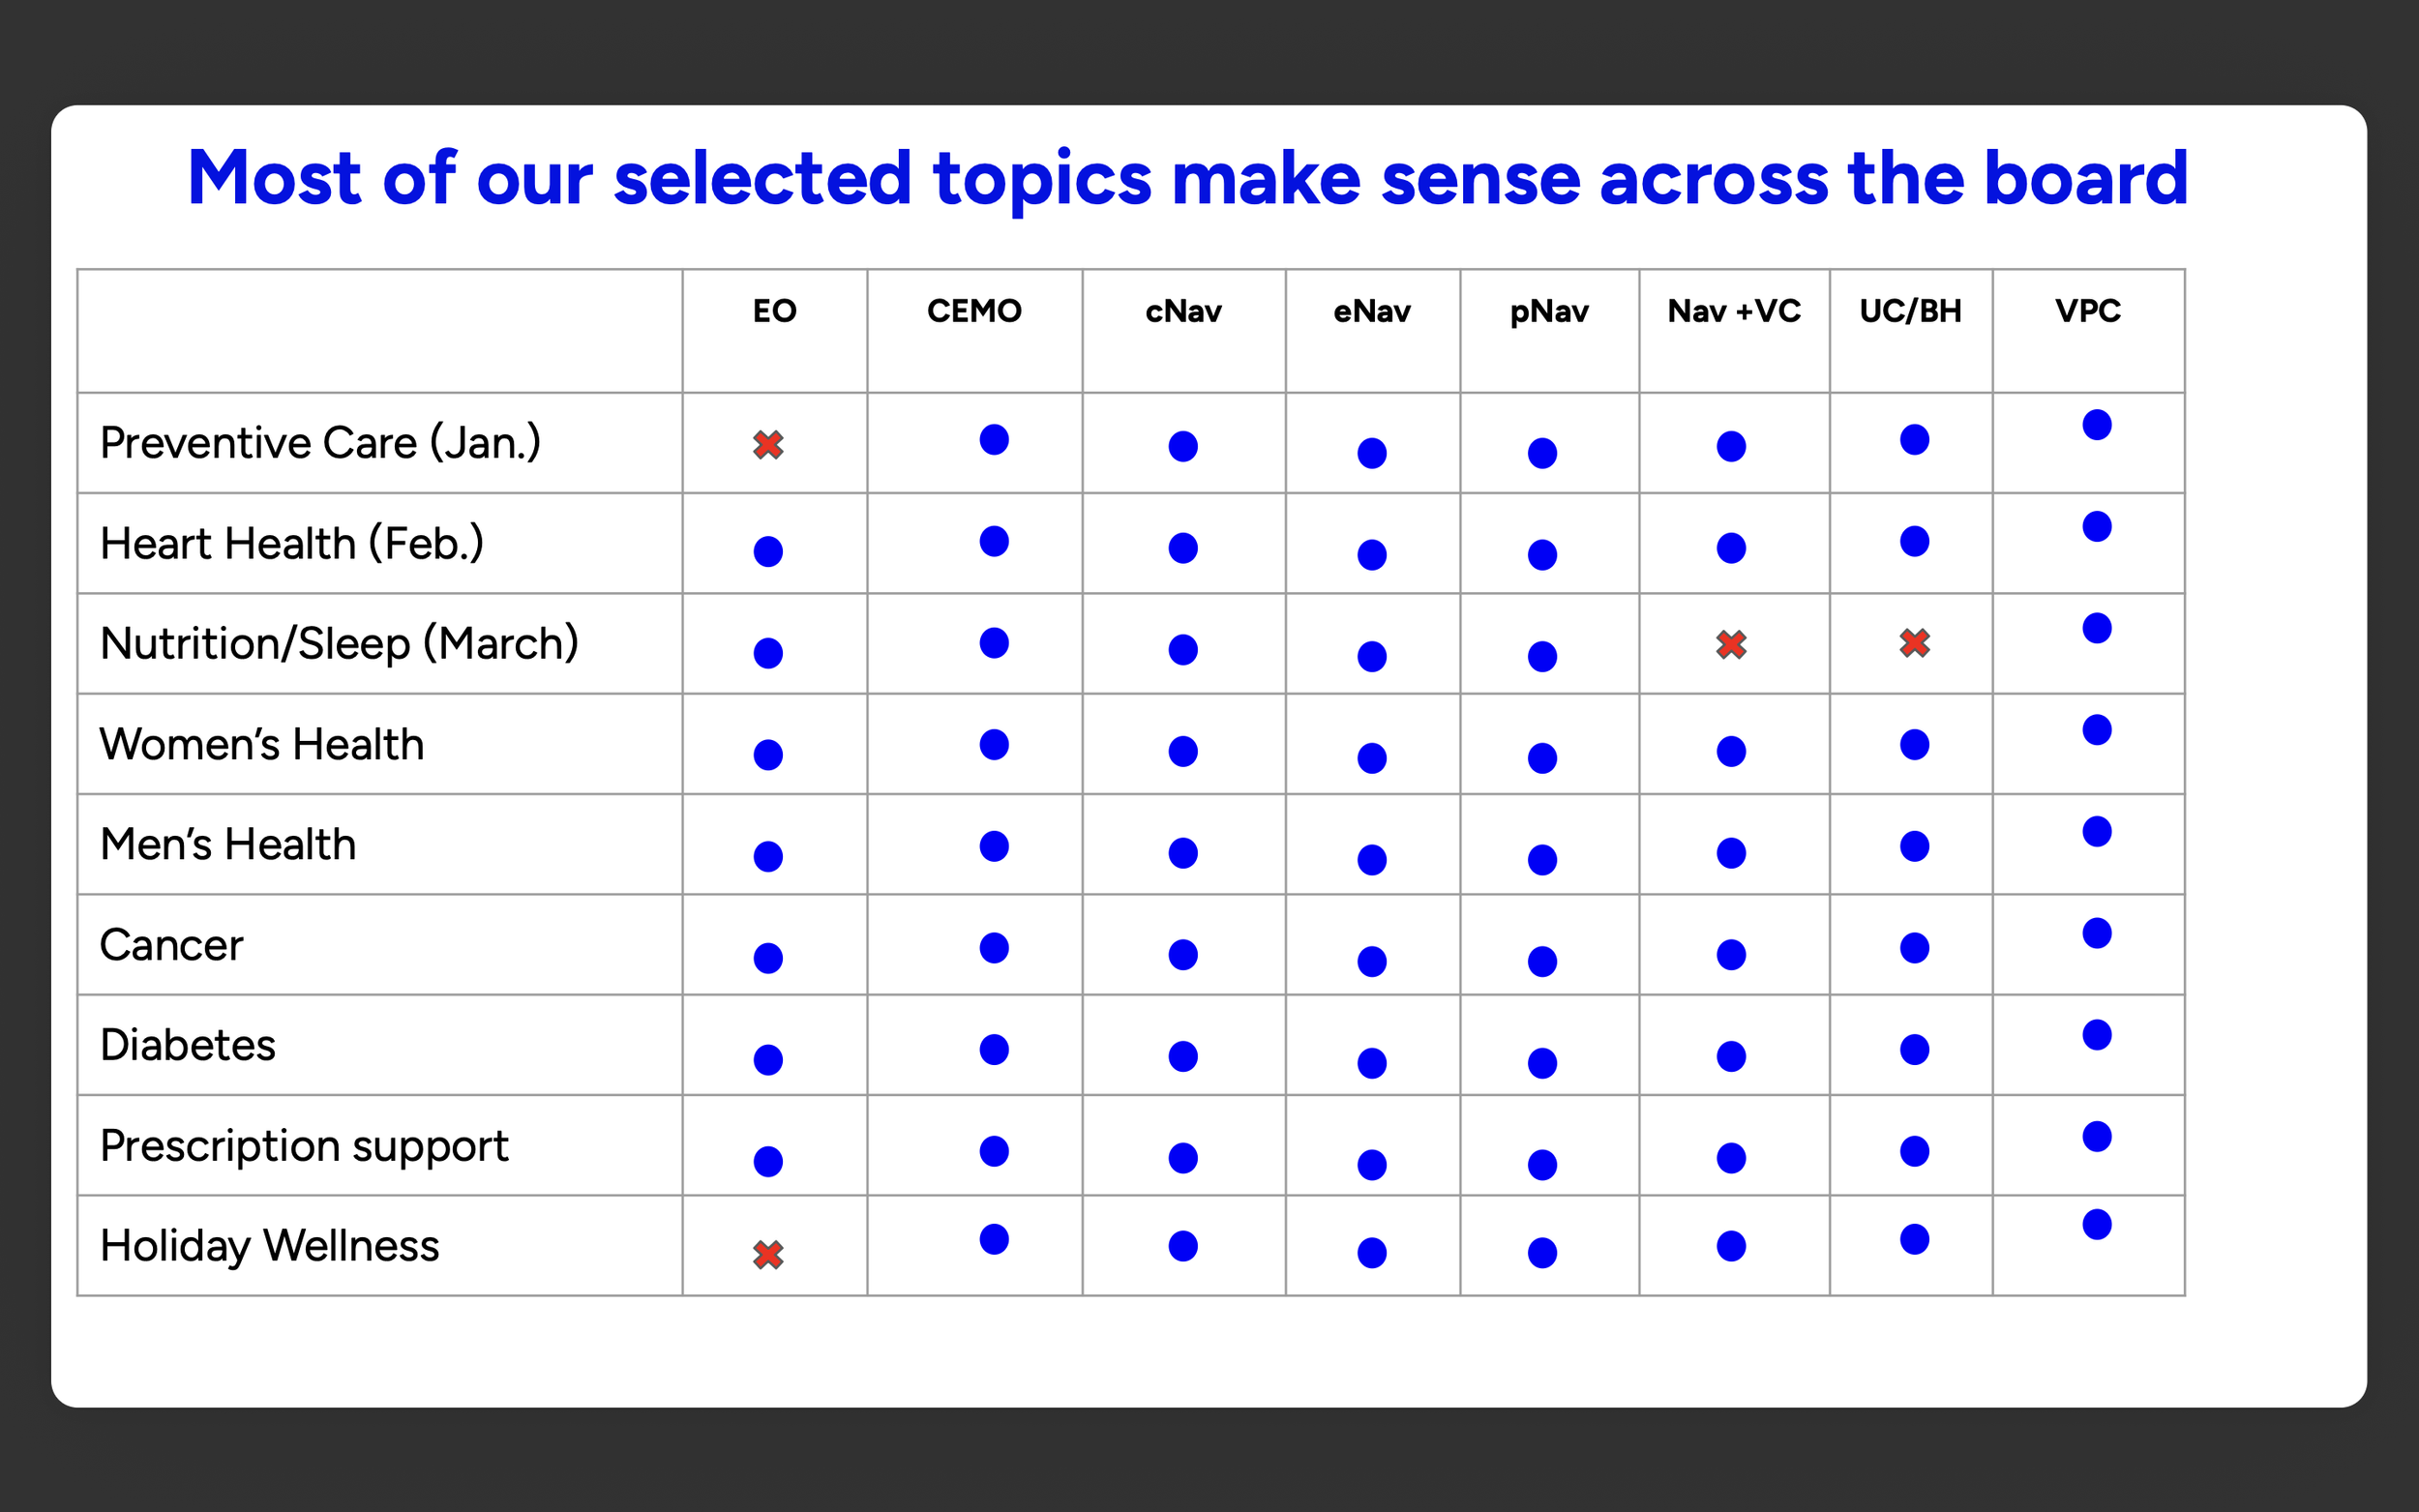
Task: Click the blue dot for Prescription support under pNav
Action: [1542, 1165]
